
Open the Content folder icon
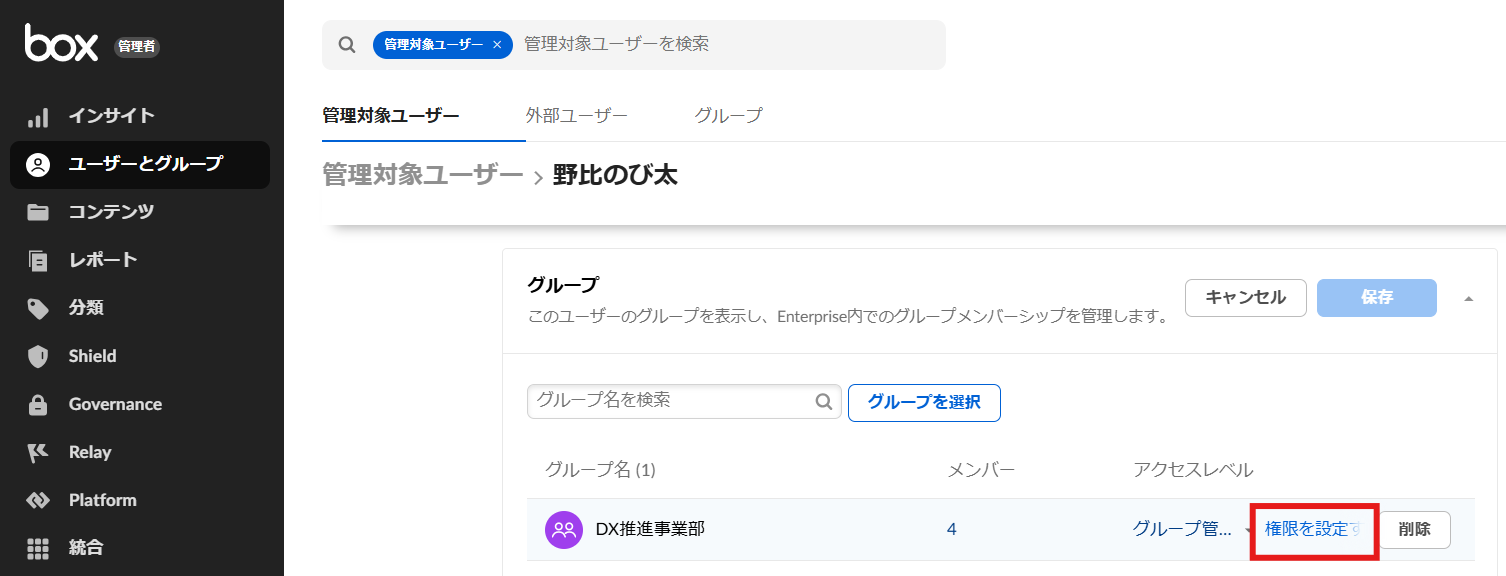(38, 212)
